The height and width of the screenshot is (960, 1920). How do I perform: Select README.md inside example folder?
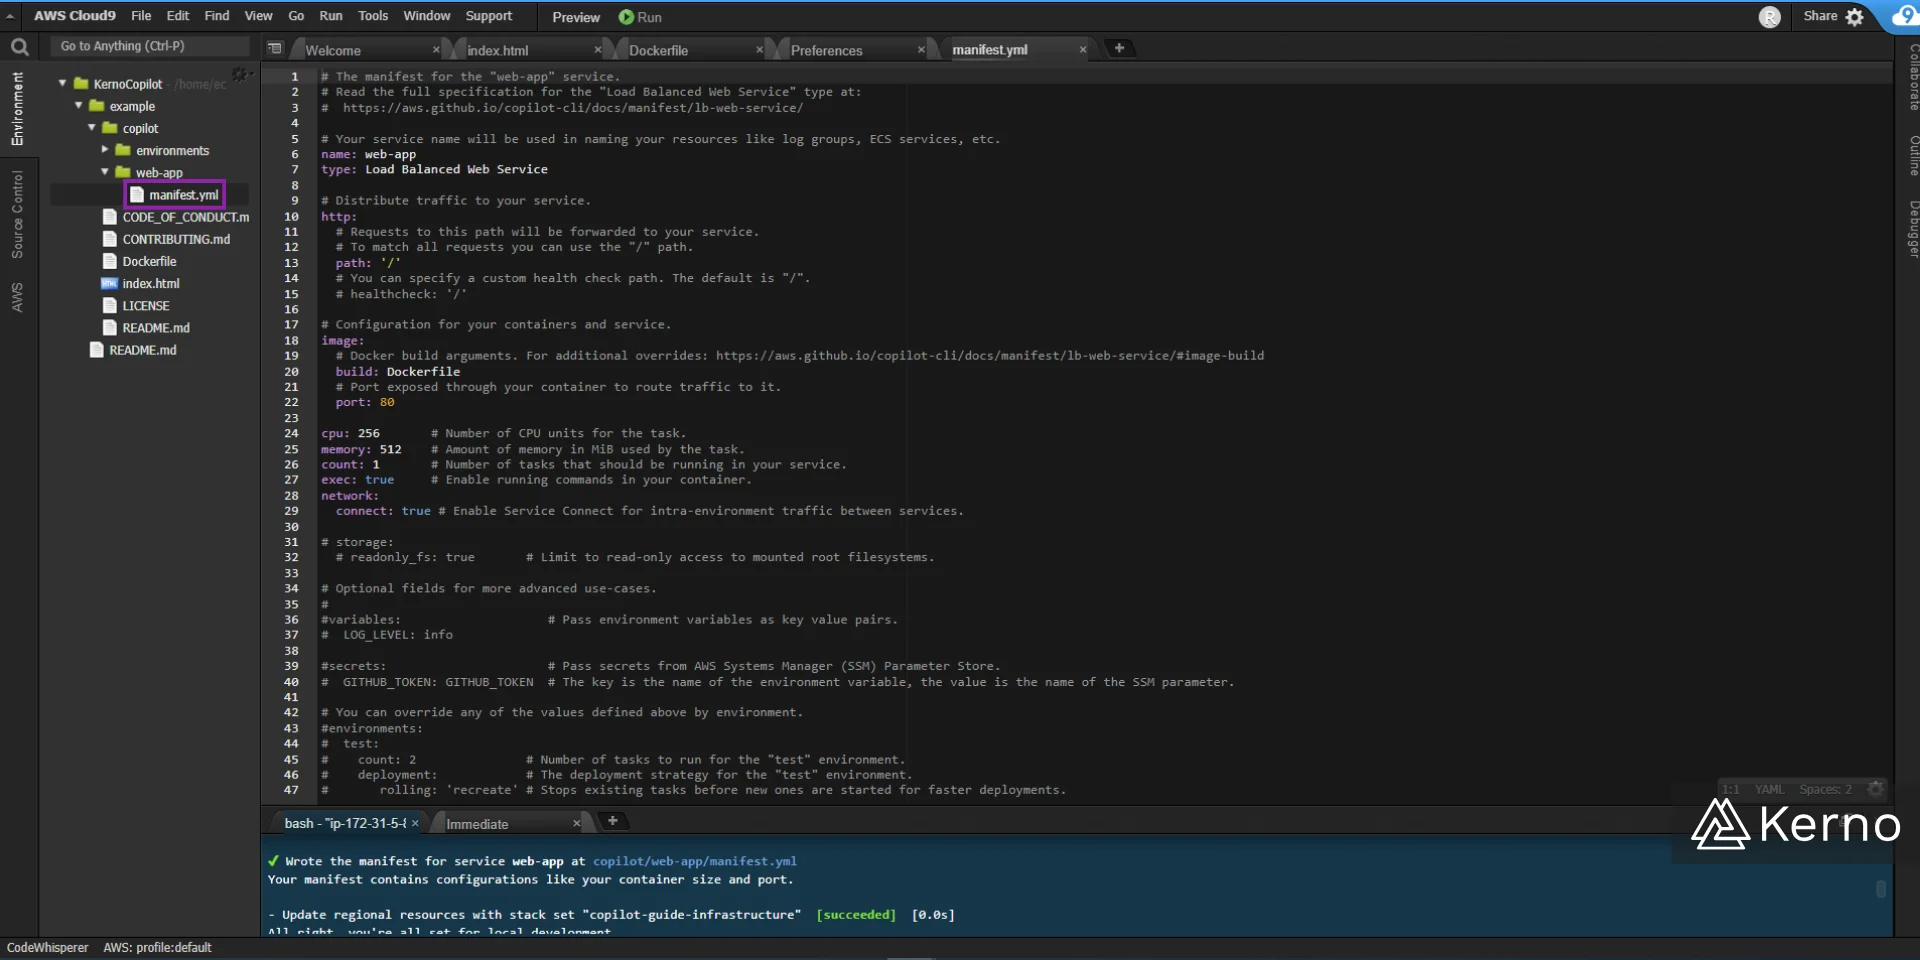(x=156, y=328)
